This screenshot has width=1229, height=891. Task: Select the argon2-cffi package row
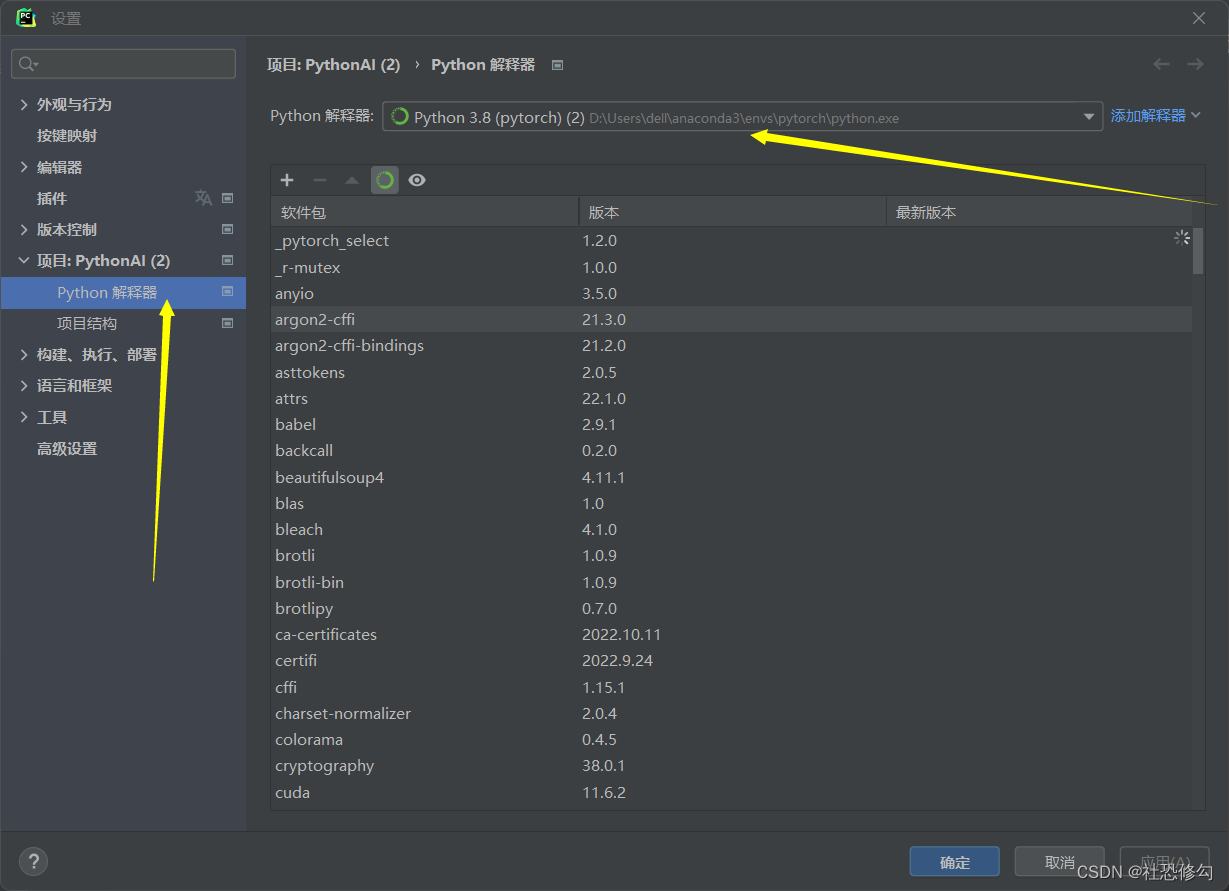point(315,319)
